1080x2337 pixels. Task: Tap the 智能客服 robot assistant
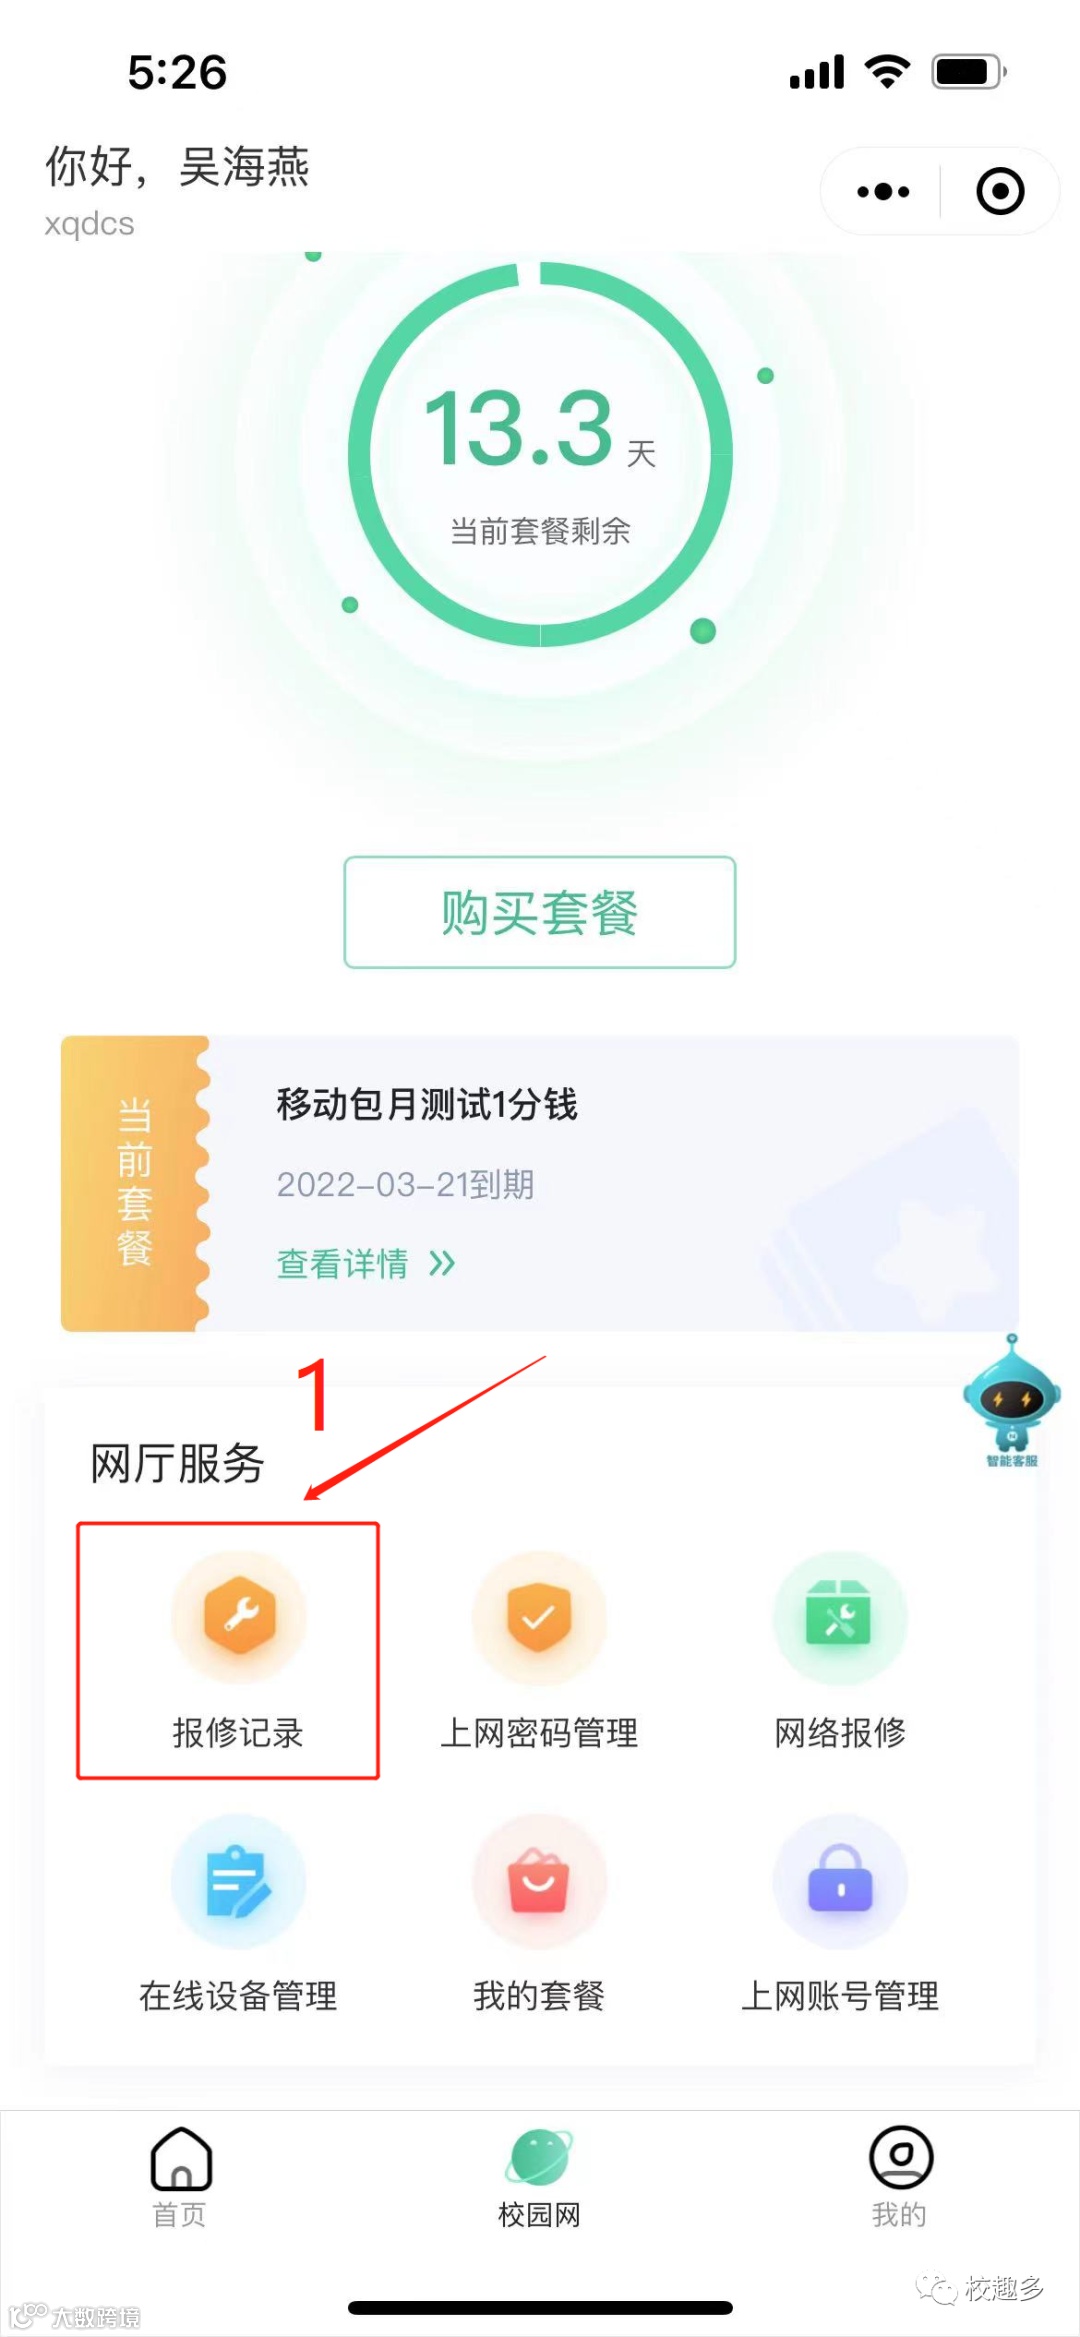tap(1011, 1401)
